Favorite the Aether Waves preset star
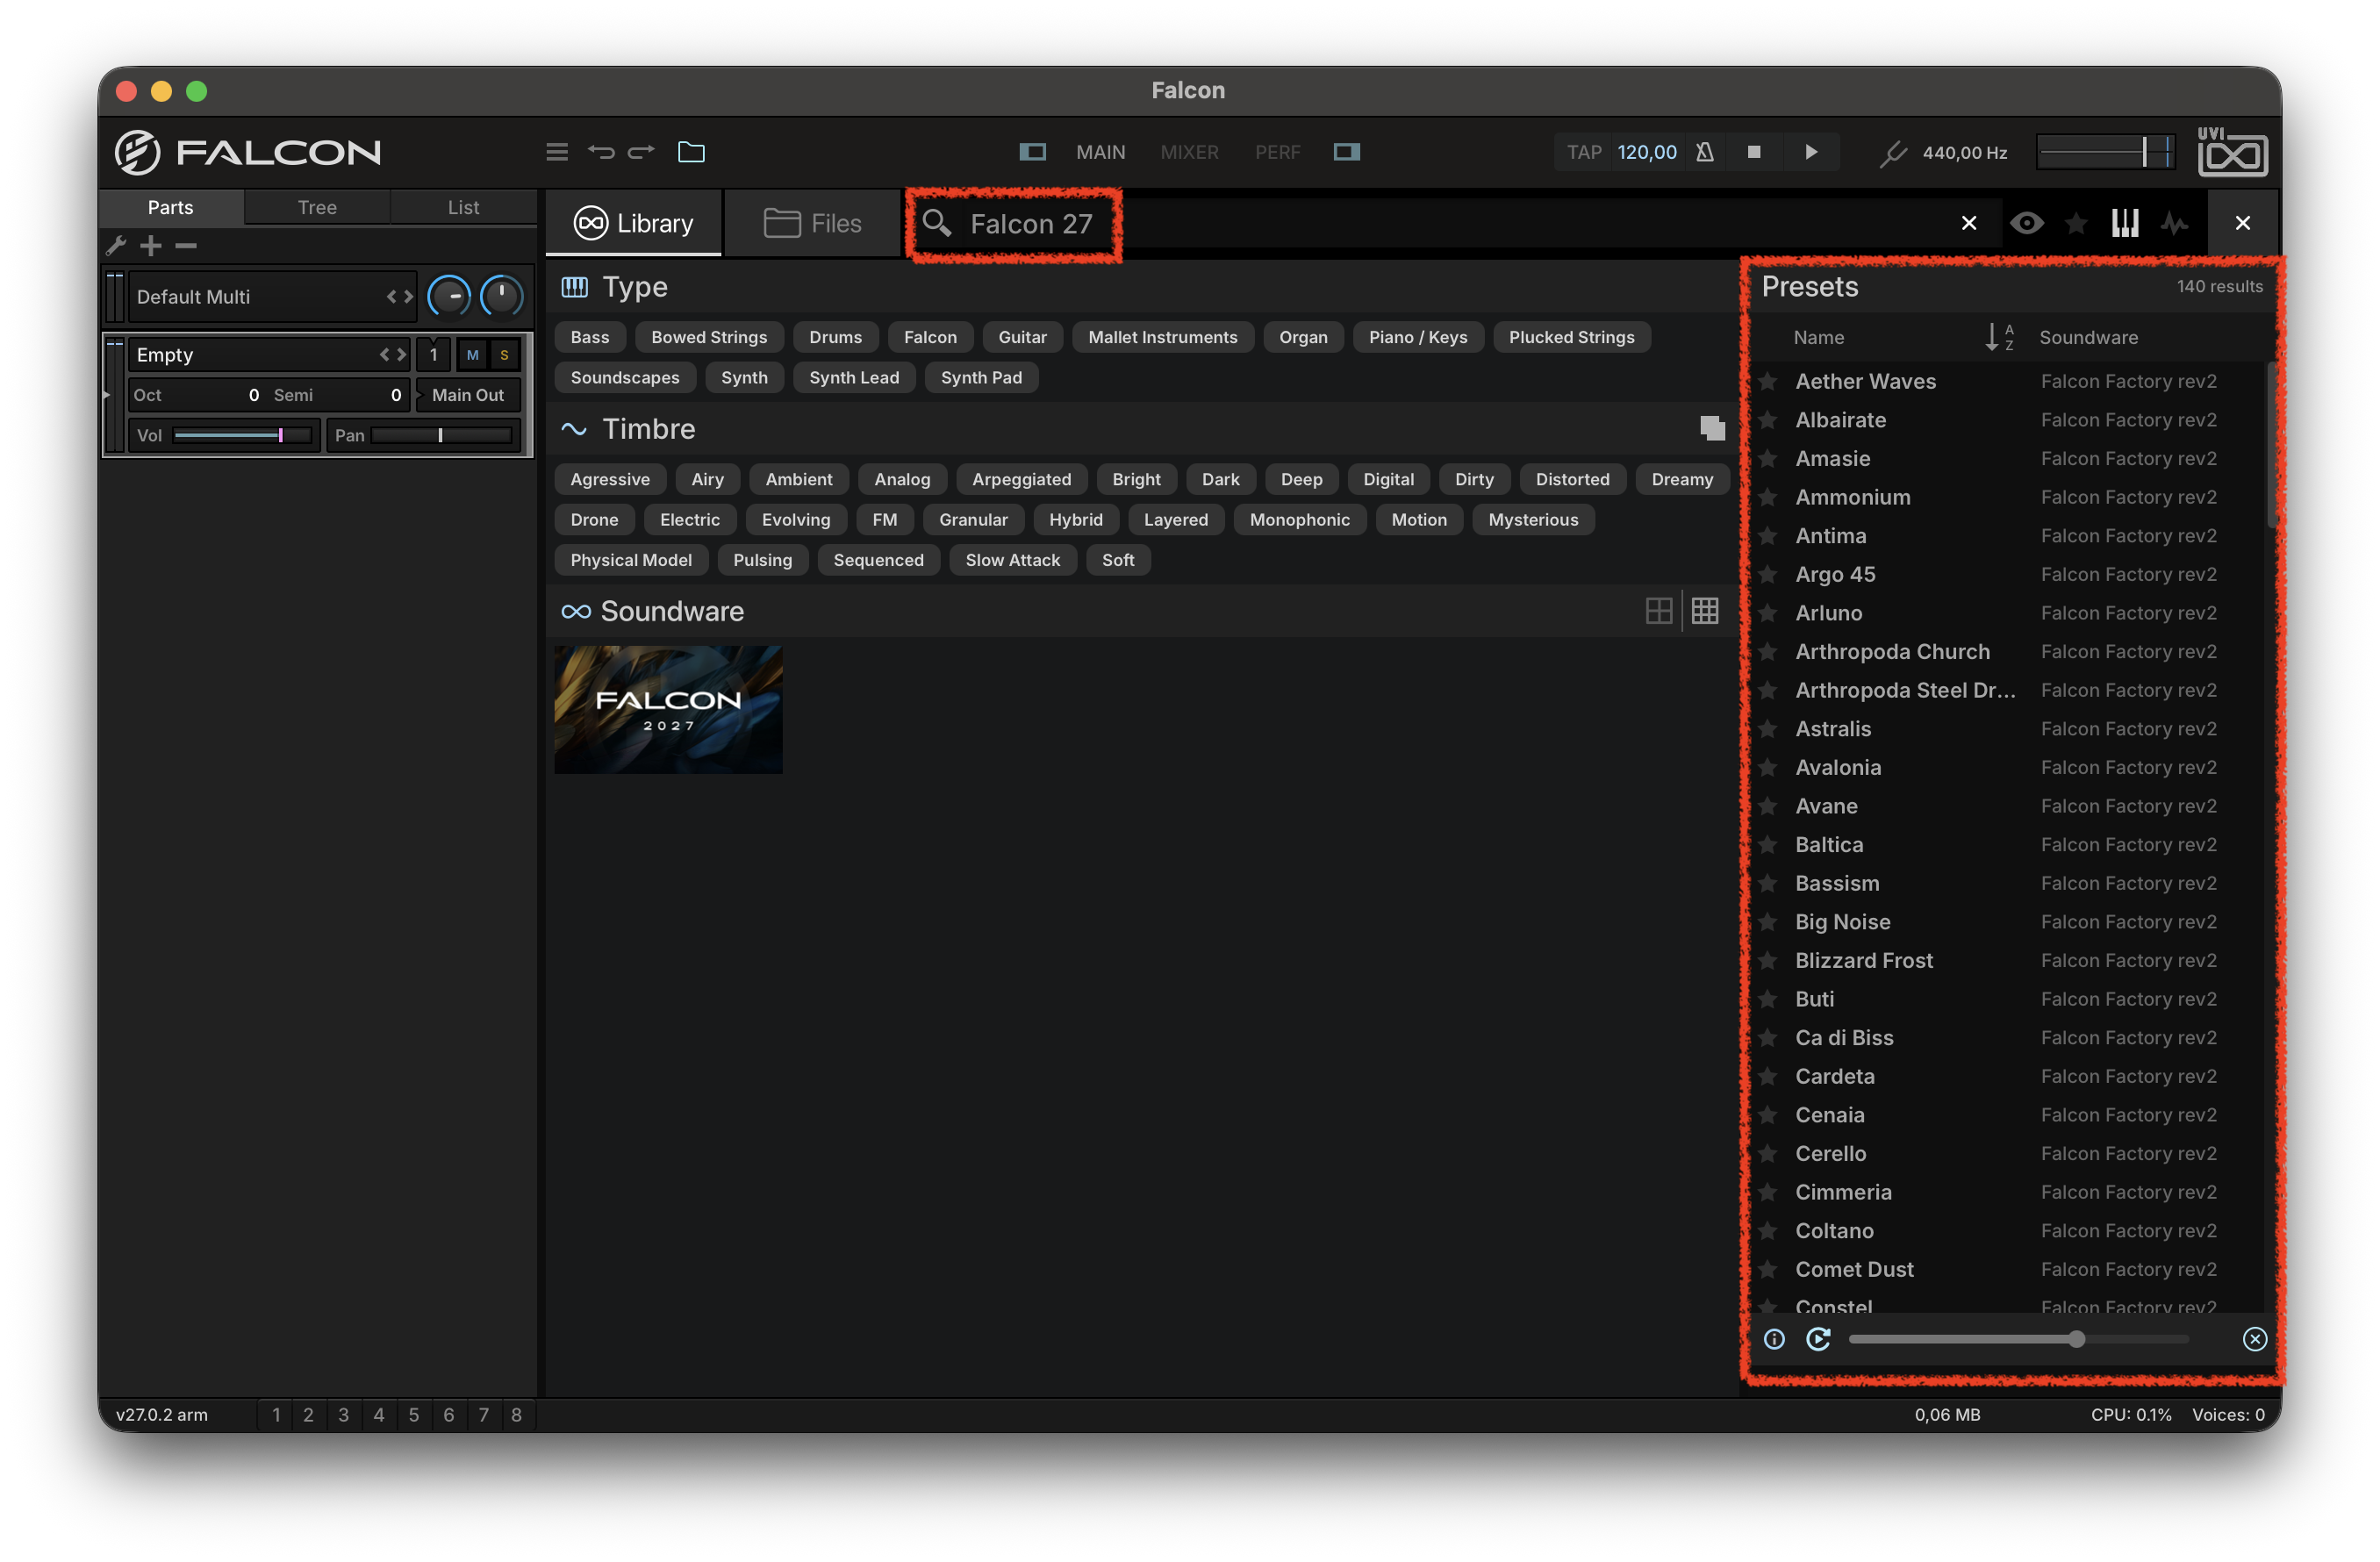 tap(1768, 381)
